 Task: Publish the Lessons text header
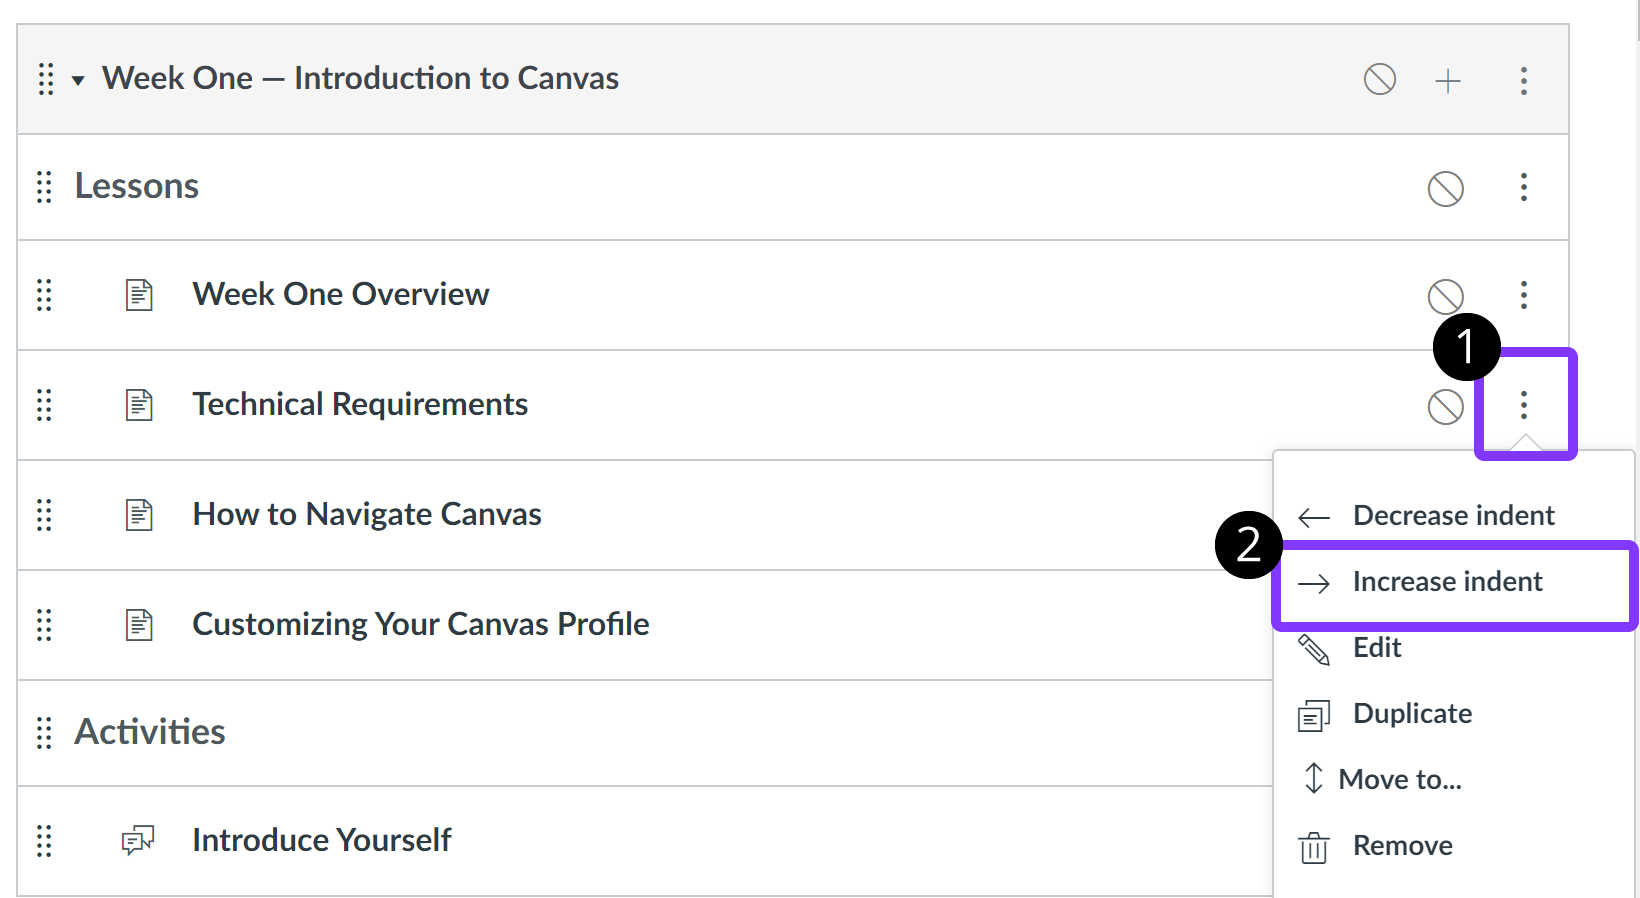pyautogui.click(x=1446, y=189)
